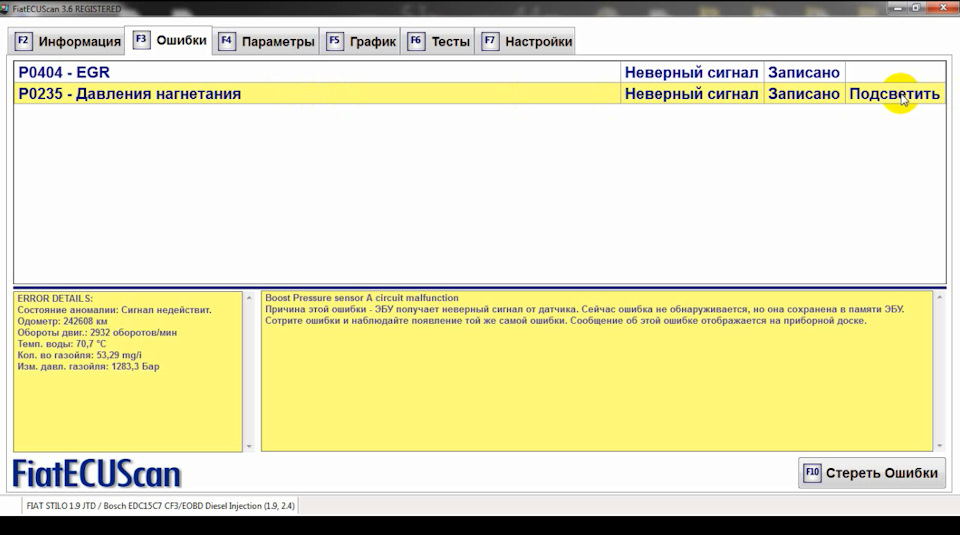The image size is (960, 535).
Task: Click Неверный сигнал in the P0235 row
Action: (x=691, y=94)
